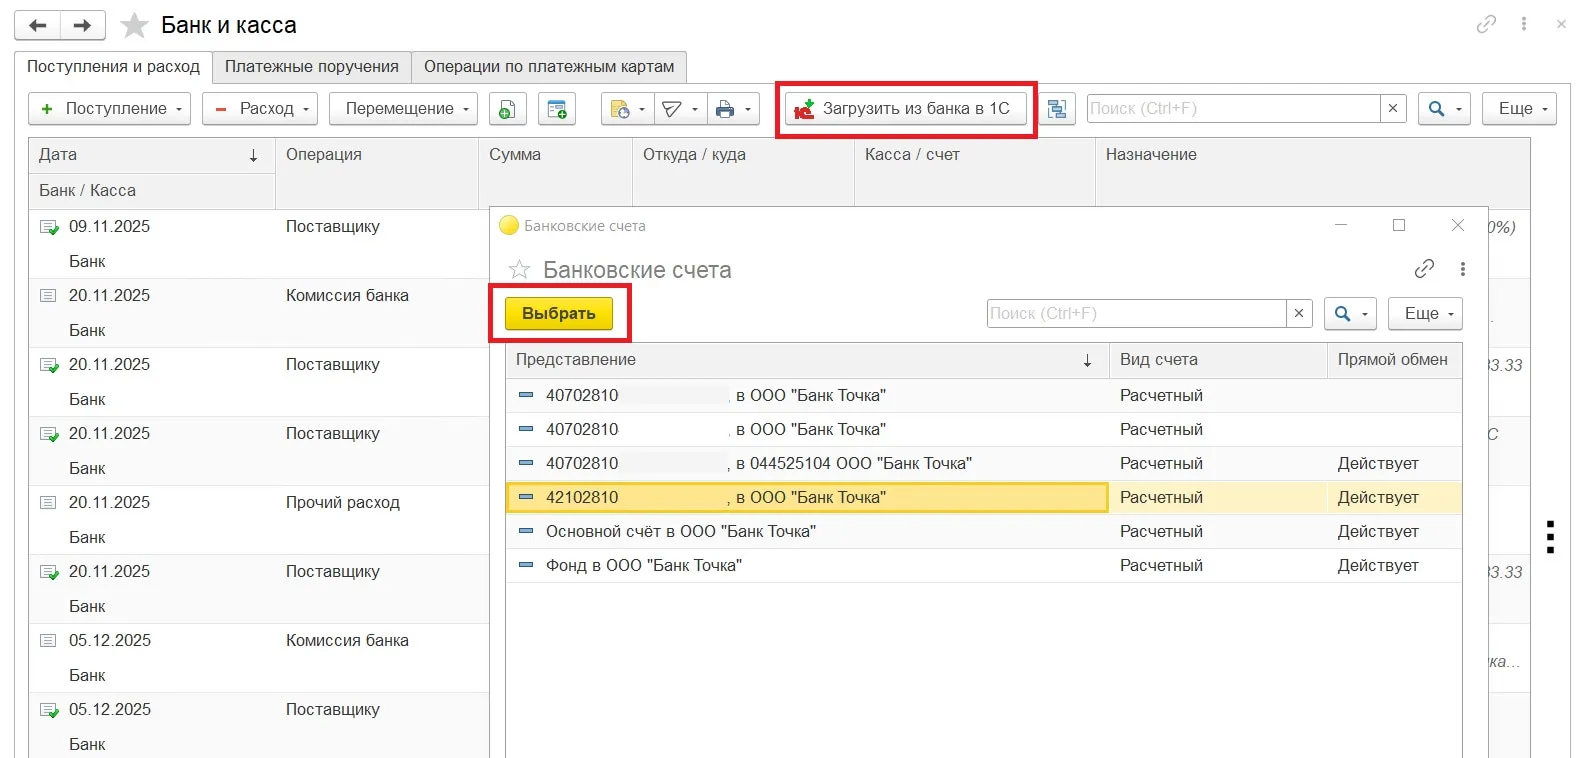
Task: Switch to the Платежные поручения tab
Action: pos(311,67)
